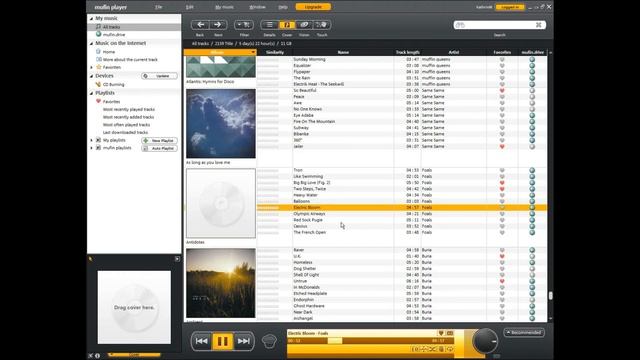This screenshot has width=640, height=360.
Task: Open the Window menu
Action: click(x=257, y=7)
